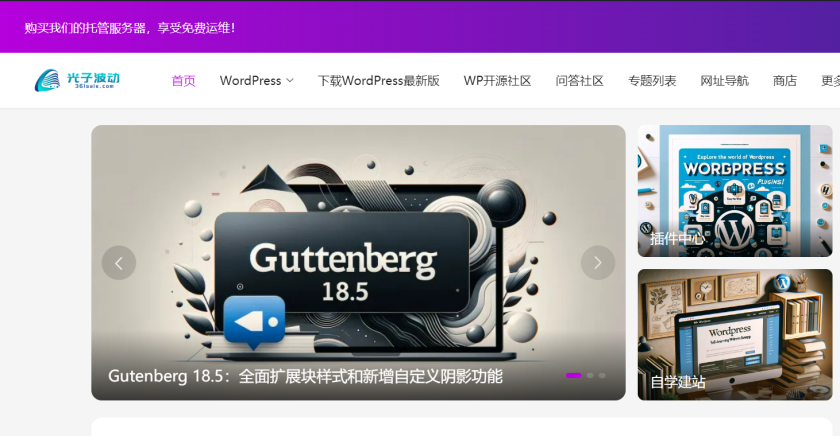Click the hosting server promo banner text
Screen dimensions: 840x436
click(130, 28)
